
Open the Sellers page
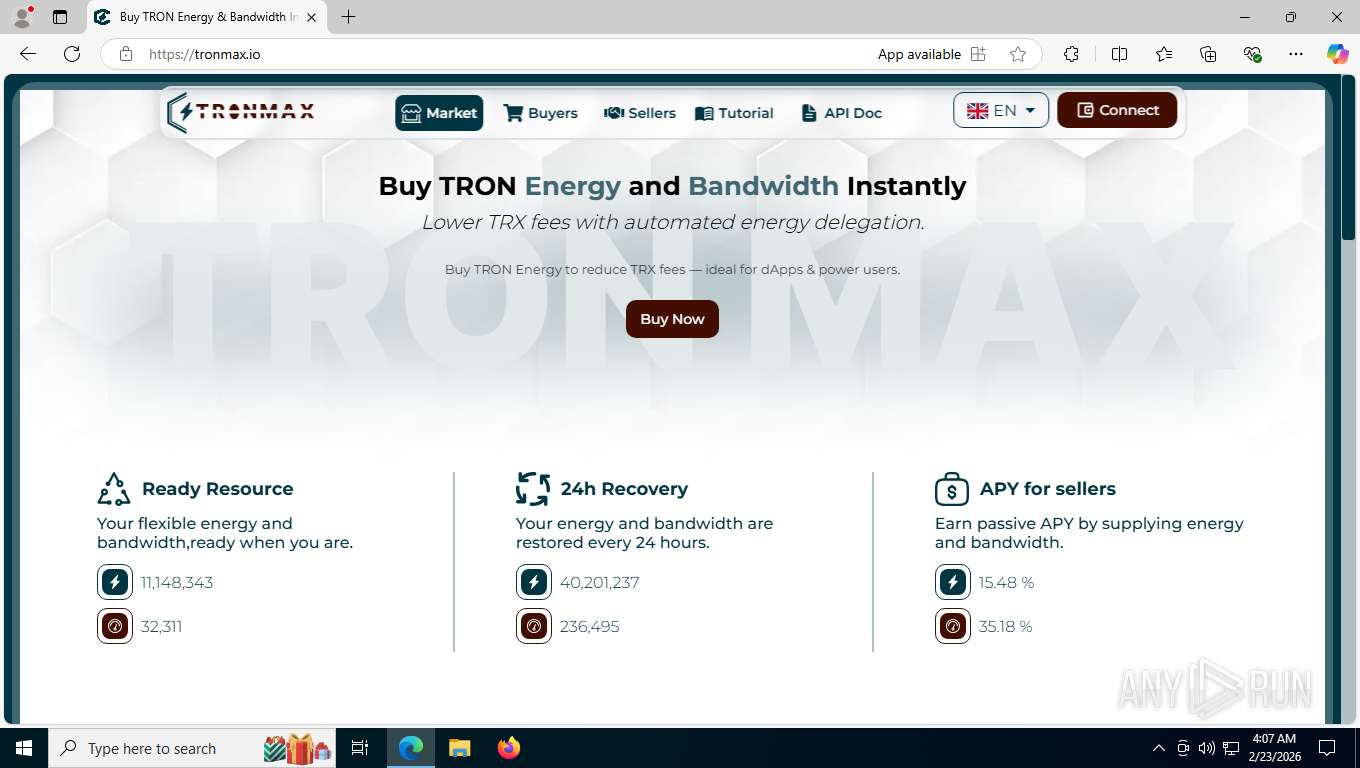pos(640,113)
